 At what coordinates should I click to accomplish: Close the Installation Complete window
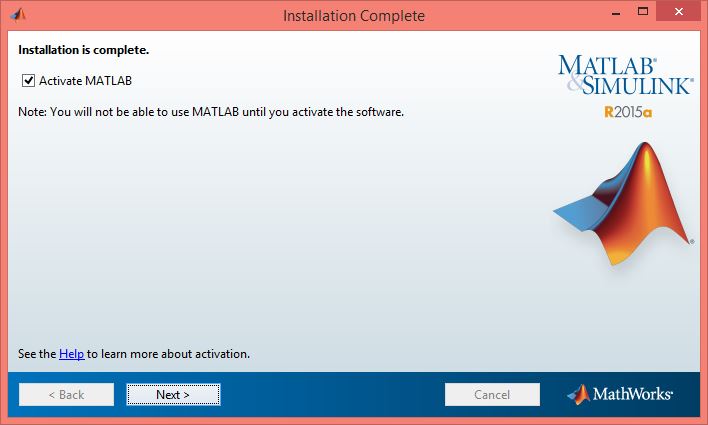point(679,12)
